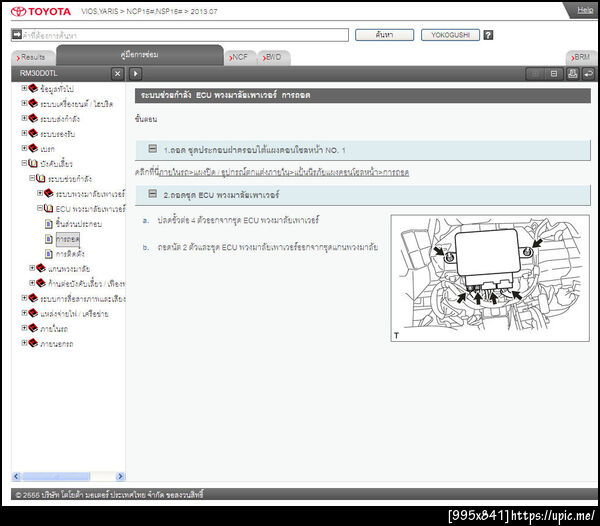Screen dimensions: 600x526
Task: Click the page icon for ชิ้นส่วนประกอบ
Action: tap(49, 223)
